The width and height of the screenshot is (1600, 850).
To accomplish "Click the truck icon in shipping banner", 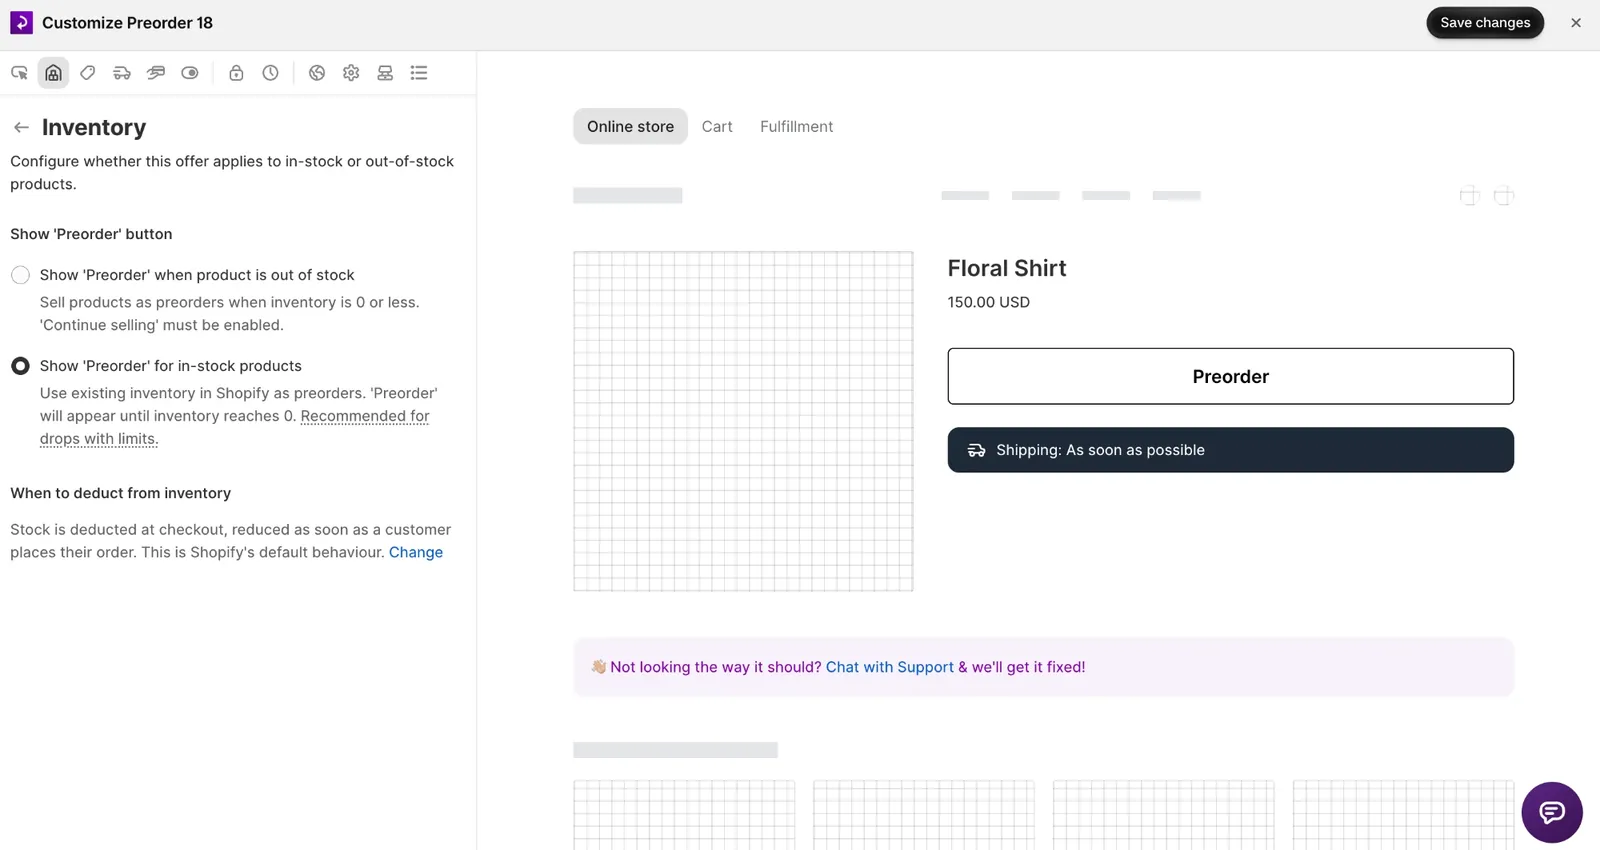I will coord(976,451).
